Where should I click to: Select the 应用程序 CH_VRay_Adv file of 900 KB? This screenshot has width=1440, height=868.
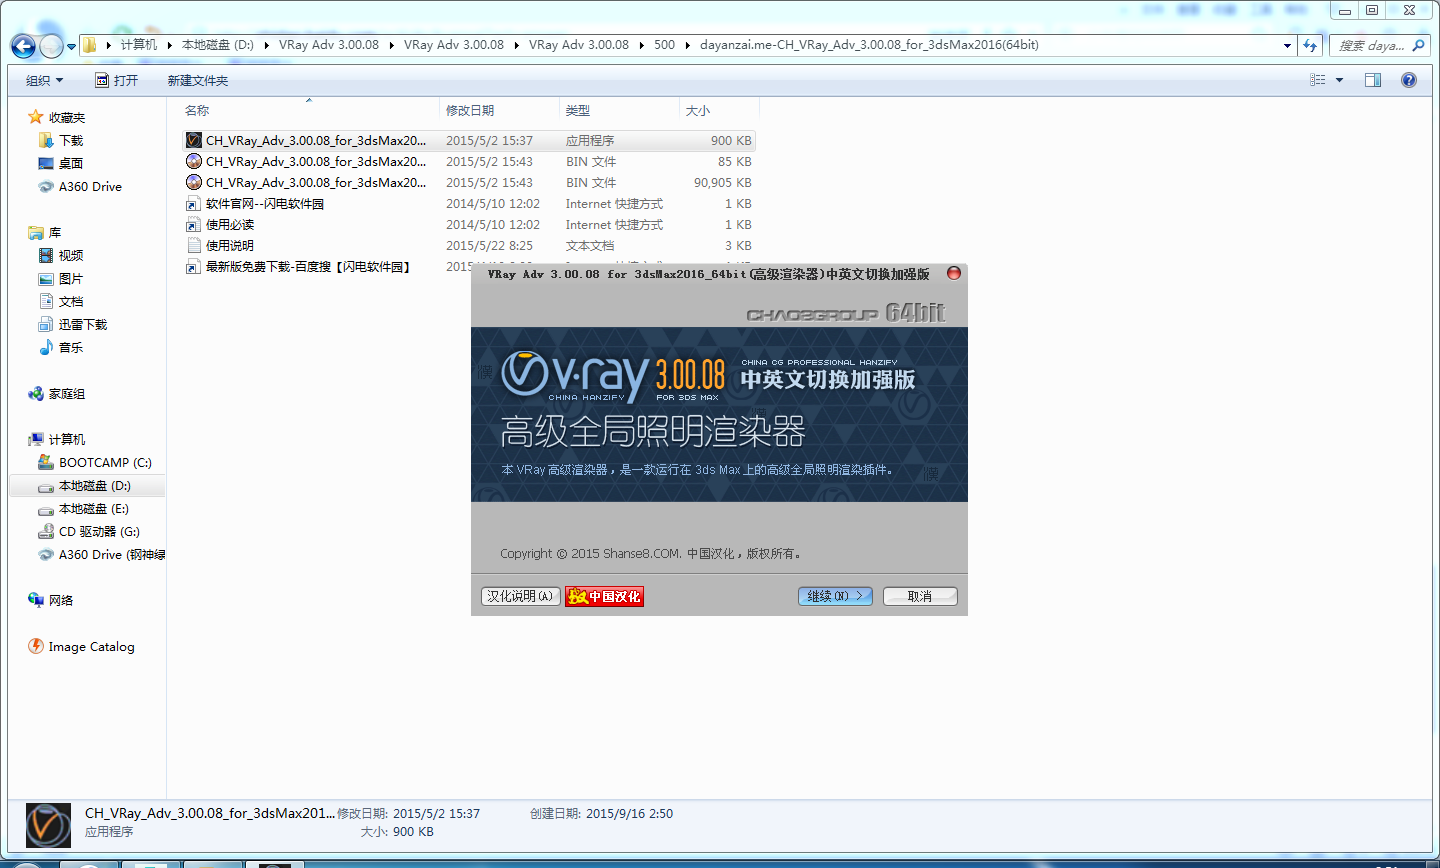[x=469, y=140]
